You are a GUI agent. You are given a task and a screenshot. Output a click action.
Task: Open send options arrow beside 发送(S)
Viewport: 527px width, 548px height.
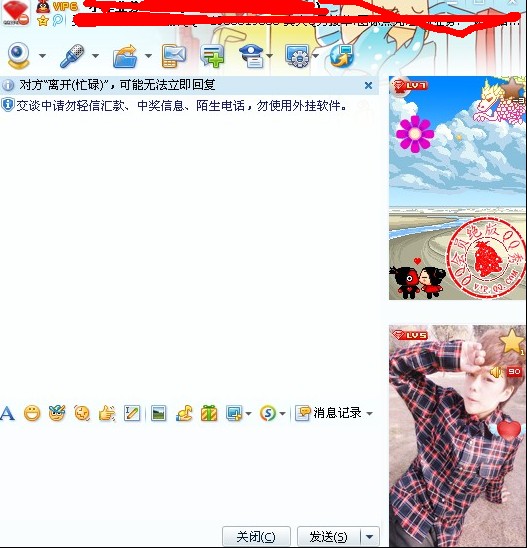[369, 536]
